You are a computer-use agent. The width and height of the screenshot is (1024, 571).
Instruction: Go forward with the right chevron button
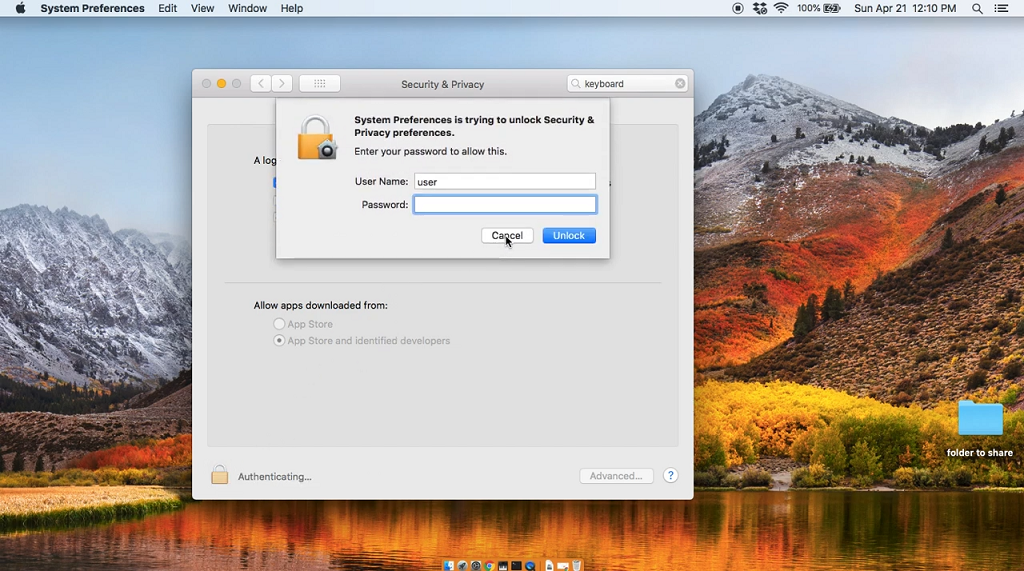coord(282,84)
